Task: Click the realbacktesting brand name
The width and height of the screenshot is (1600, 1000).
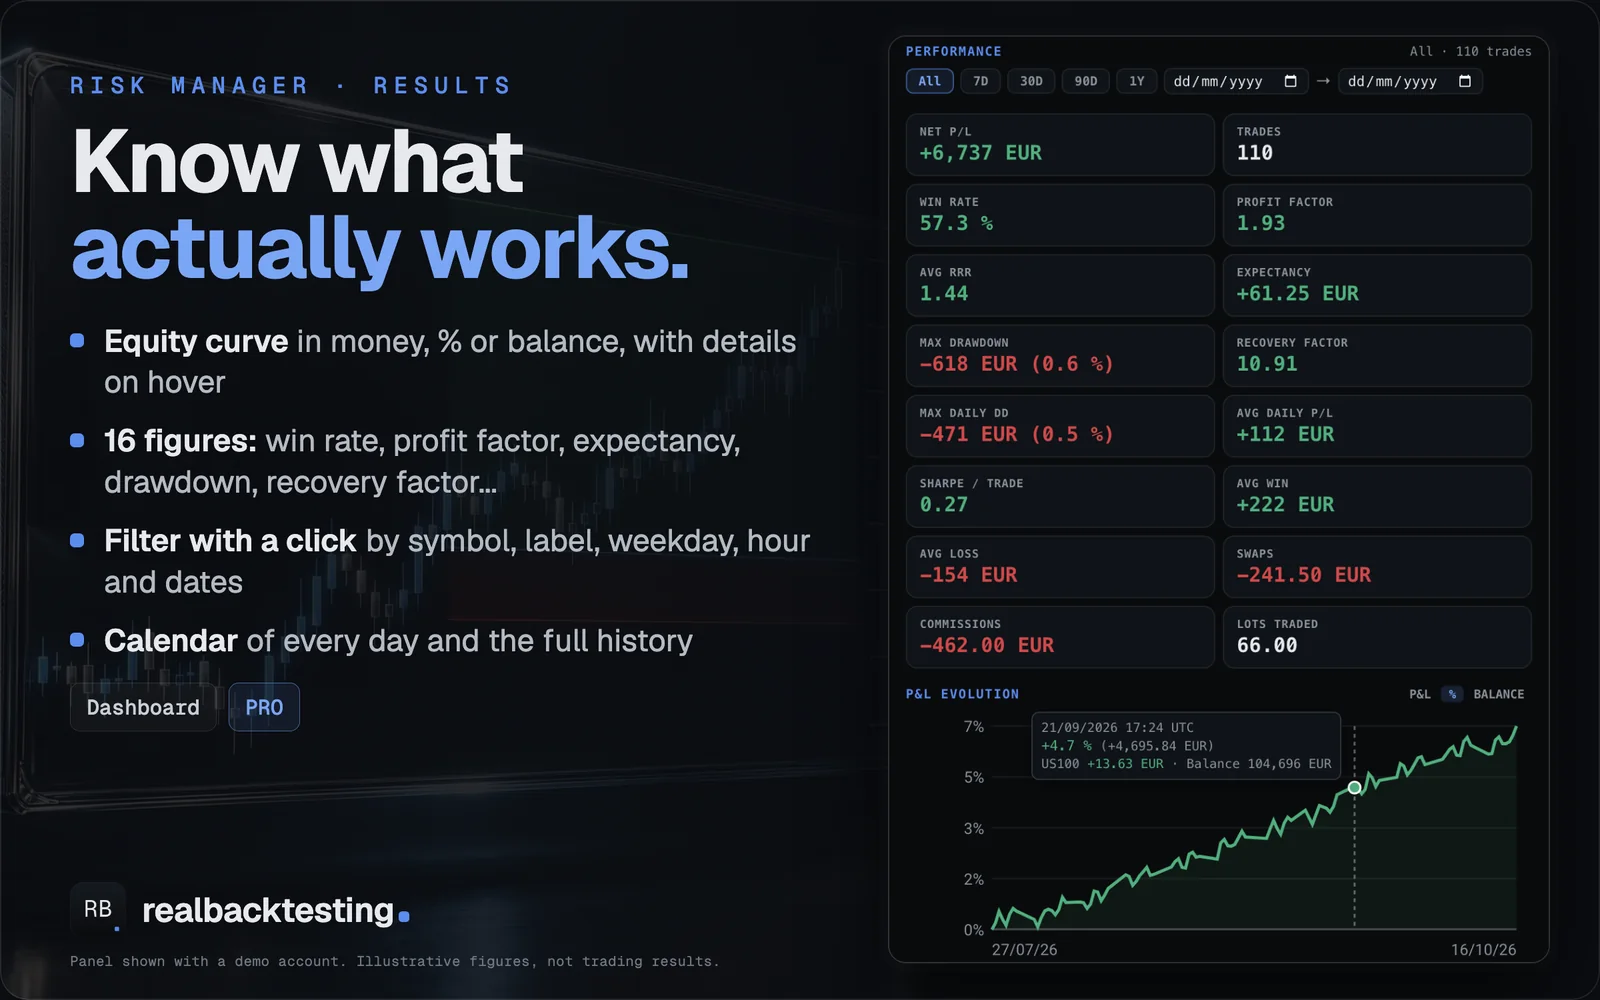Action: (x=276, y=910)
